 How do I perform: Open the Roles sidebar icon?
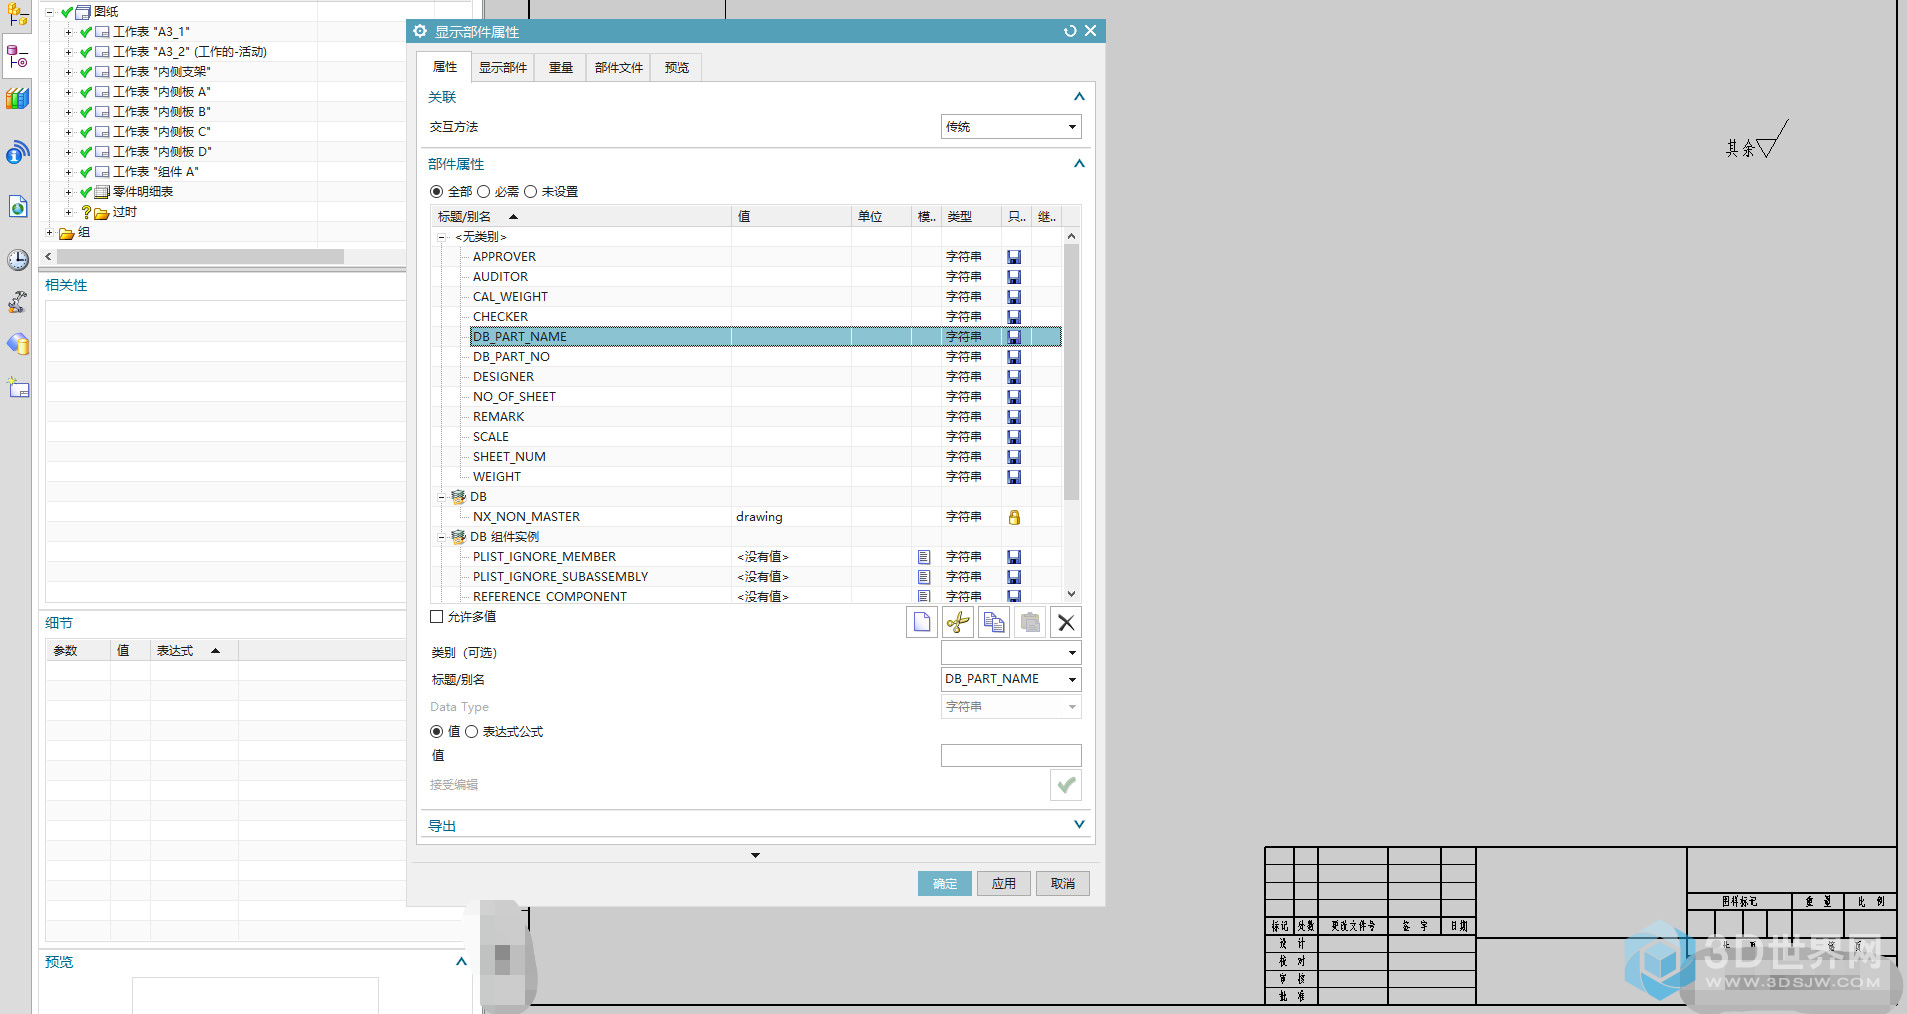17,344
